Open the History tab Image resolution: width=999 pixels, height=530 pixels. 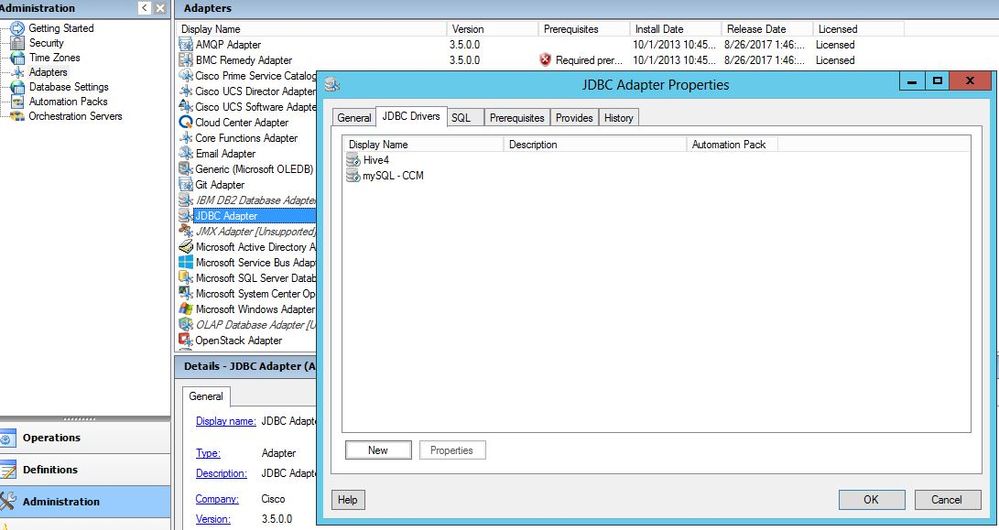(x=619, y=118)
